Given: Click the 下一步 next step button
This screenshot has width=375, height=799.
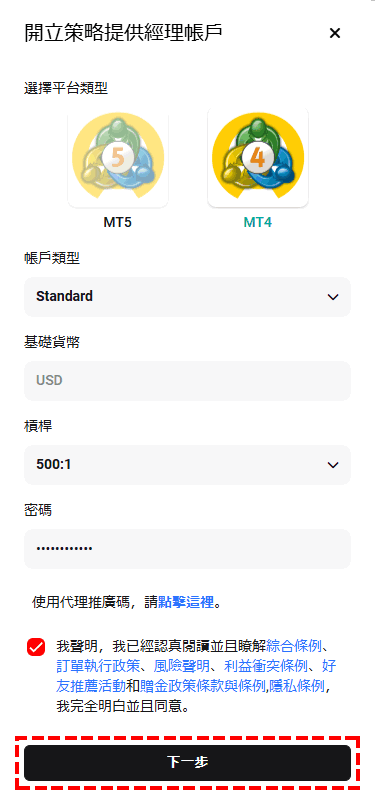Looking at the screenshot, I should click(x=188, y=763).
